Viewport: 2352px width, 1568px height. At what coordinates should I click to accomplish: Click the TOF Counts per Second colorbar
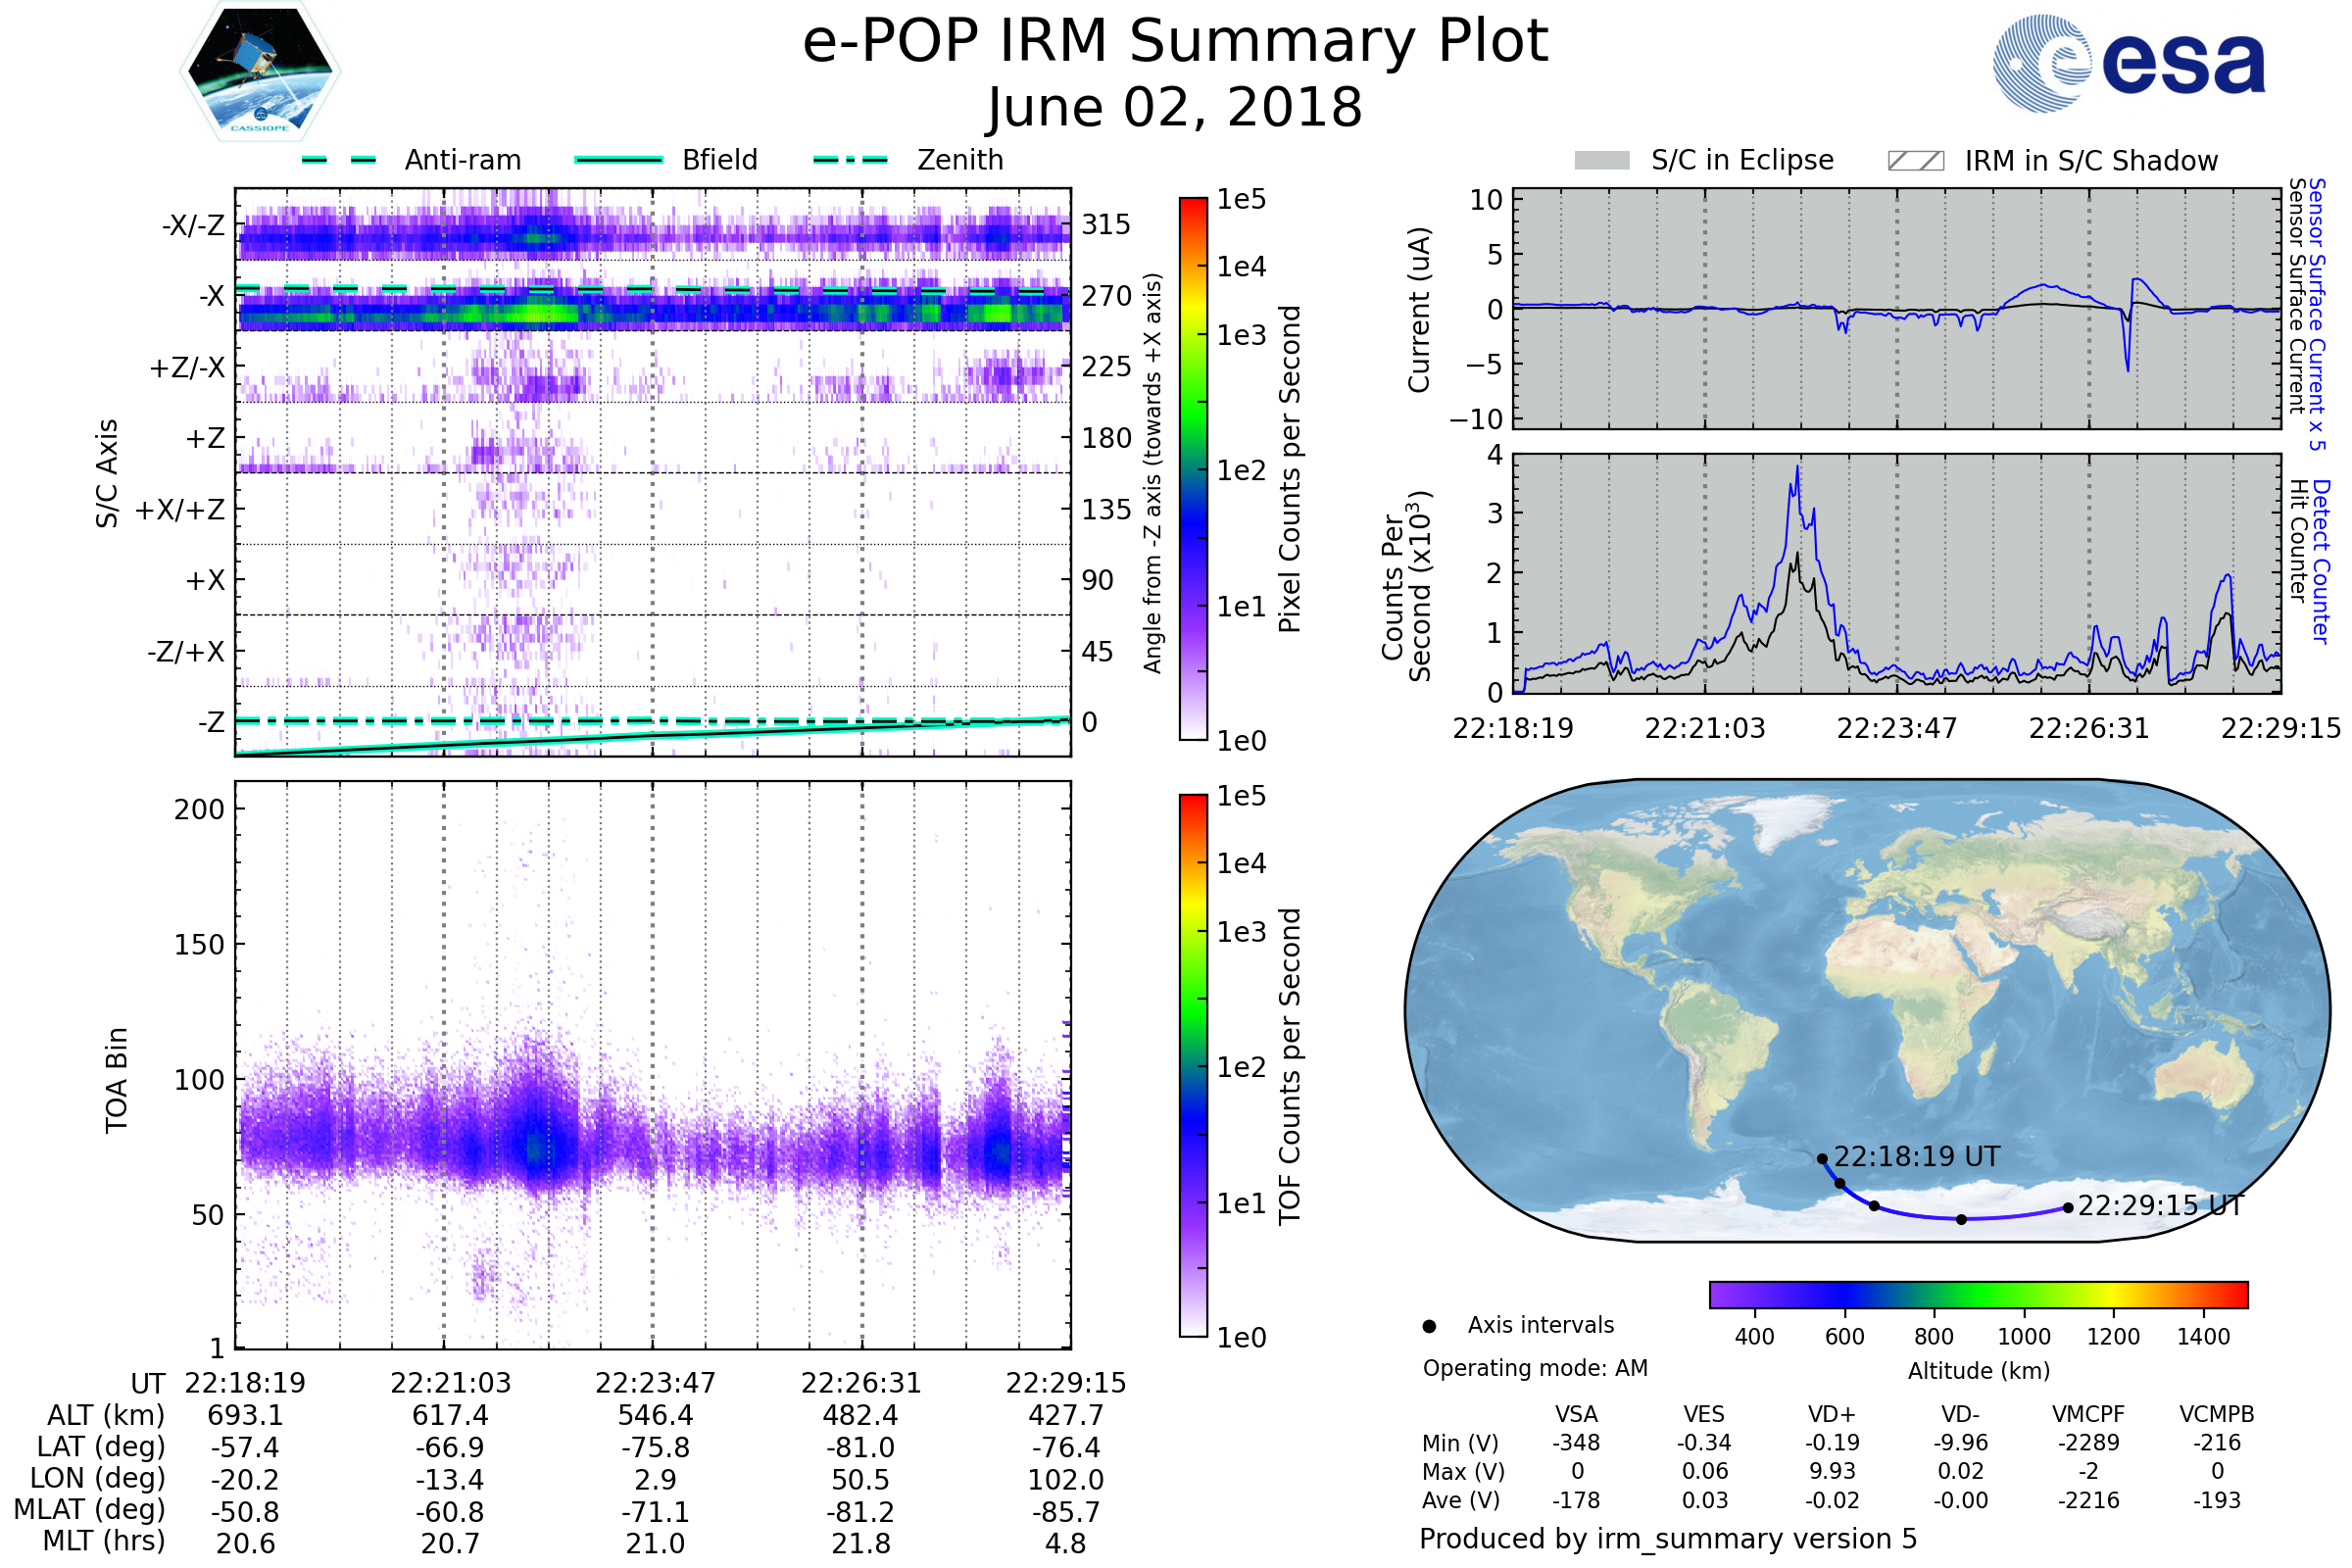[1193, 1065]
